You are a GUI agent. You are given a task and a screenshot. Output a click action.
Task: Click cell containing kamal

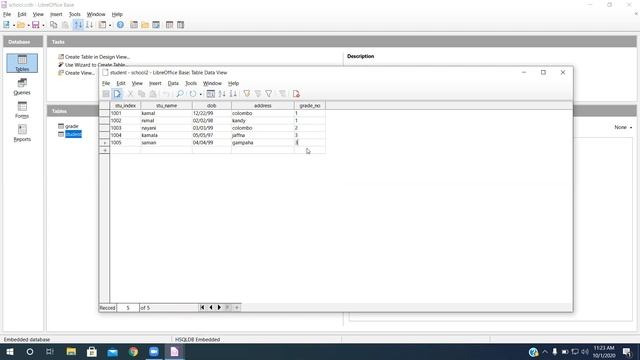point(167,113)
